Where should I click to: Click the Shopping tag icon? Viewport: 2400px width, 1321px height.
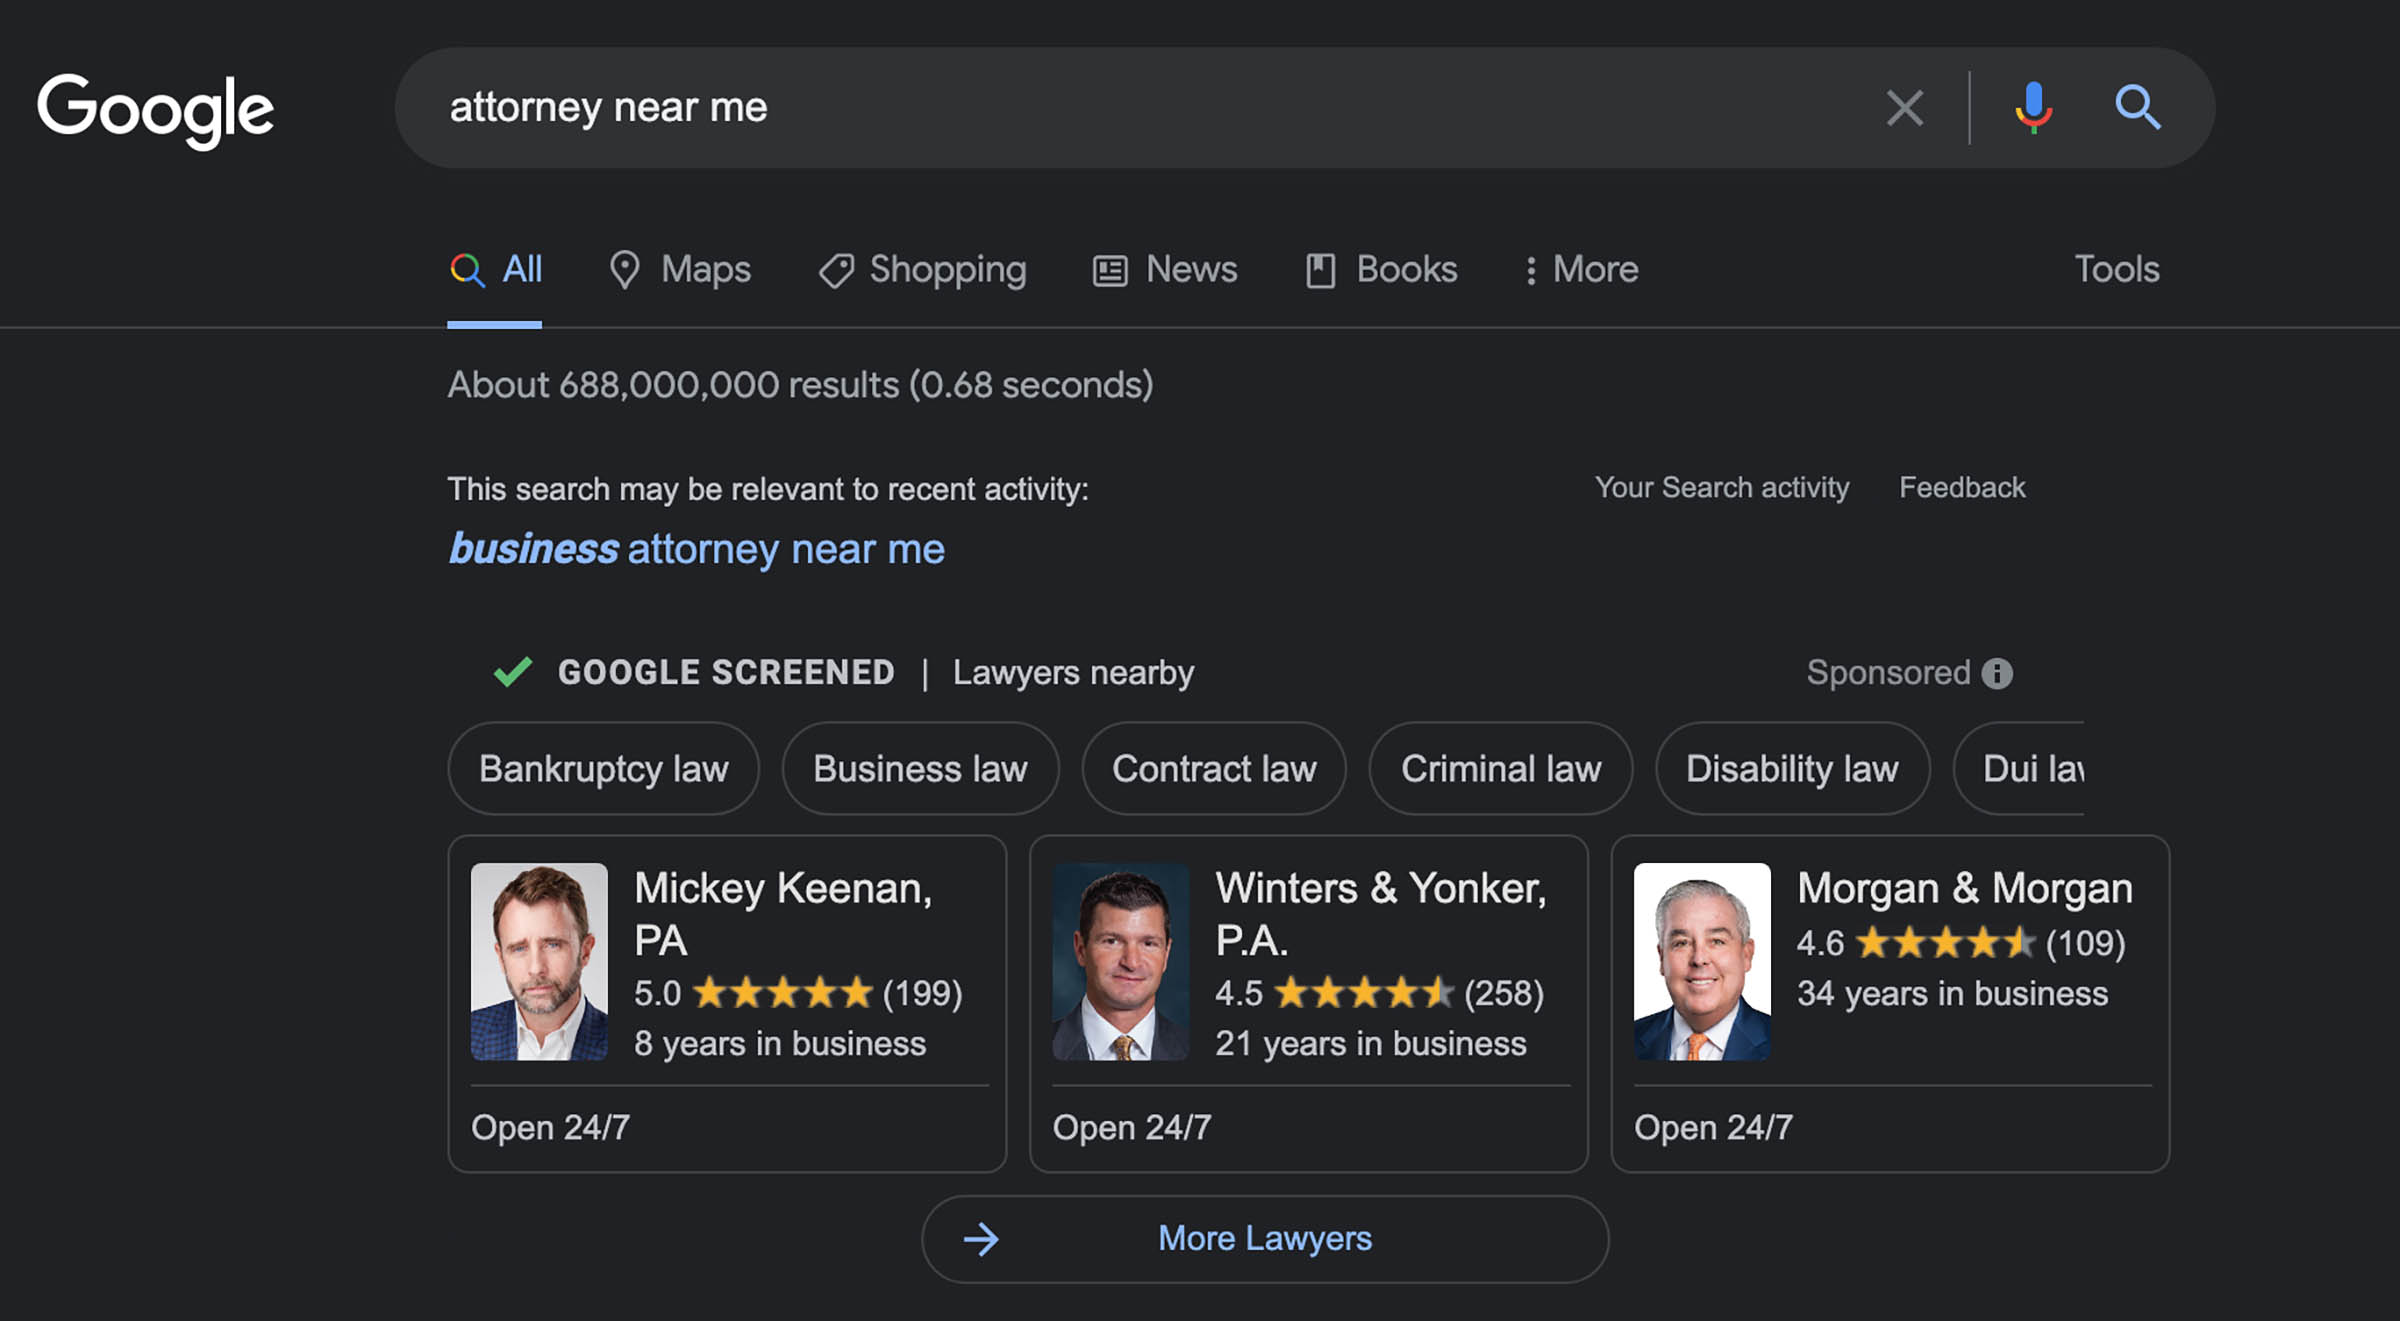coord(836,271)
